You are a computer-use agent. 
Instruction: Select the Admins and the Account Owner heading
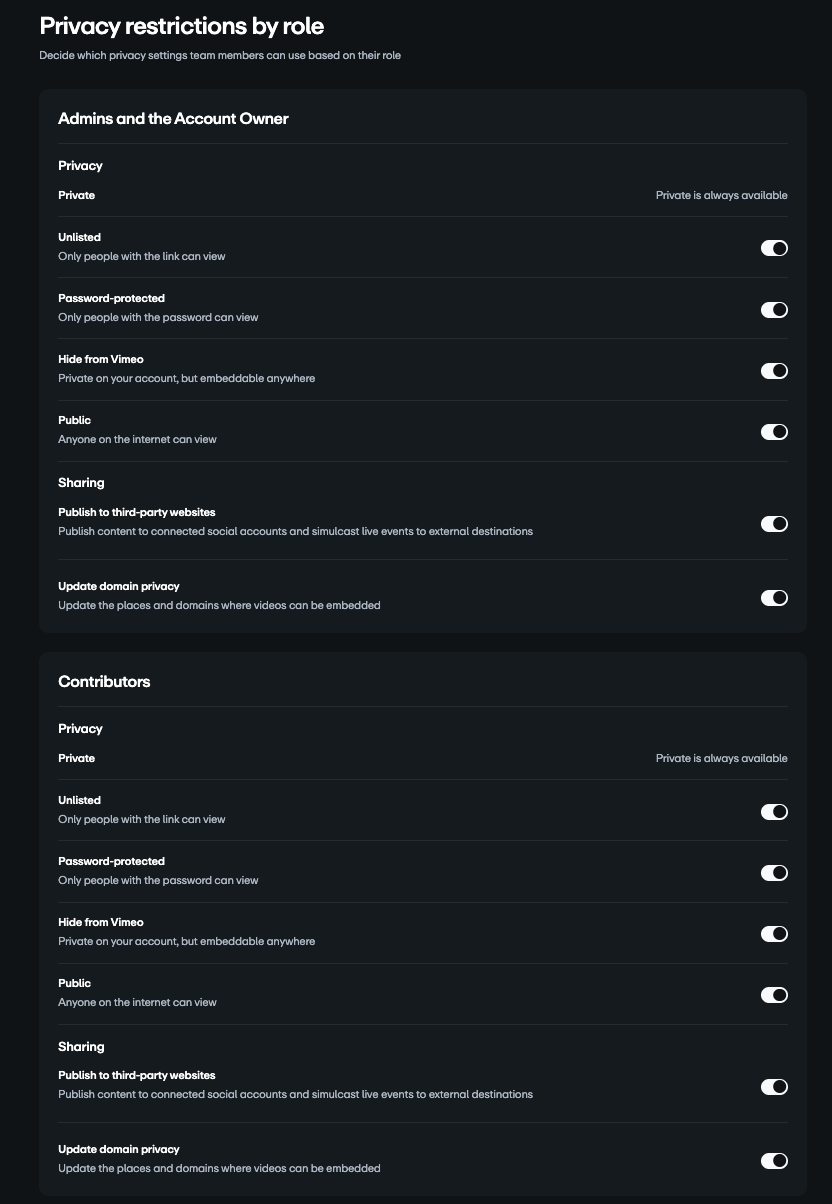point(173,119)
